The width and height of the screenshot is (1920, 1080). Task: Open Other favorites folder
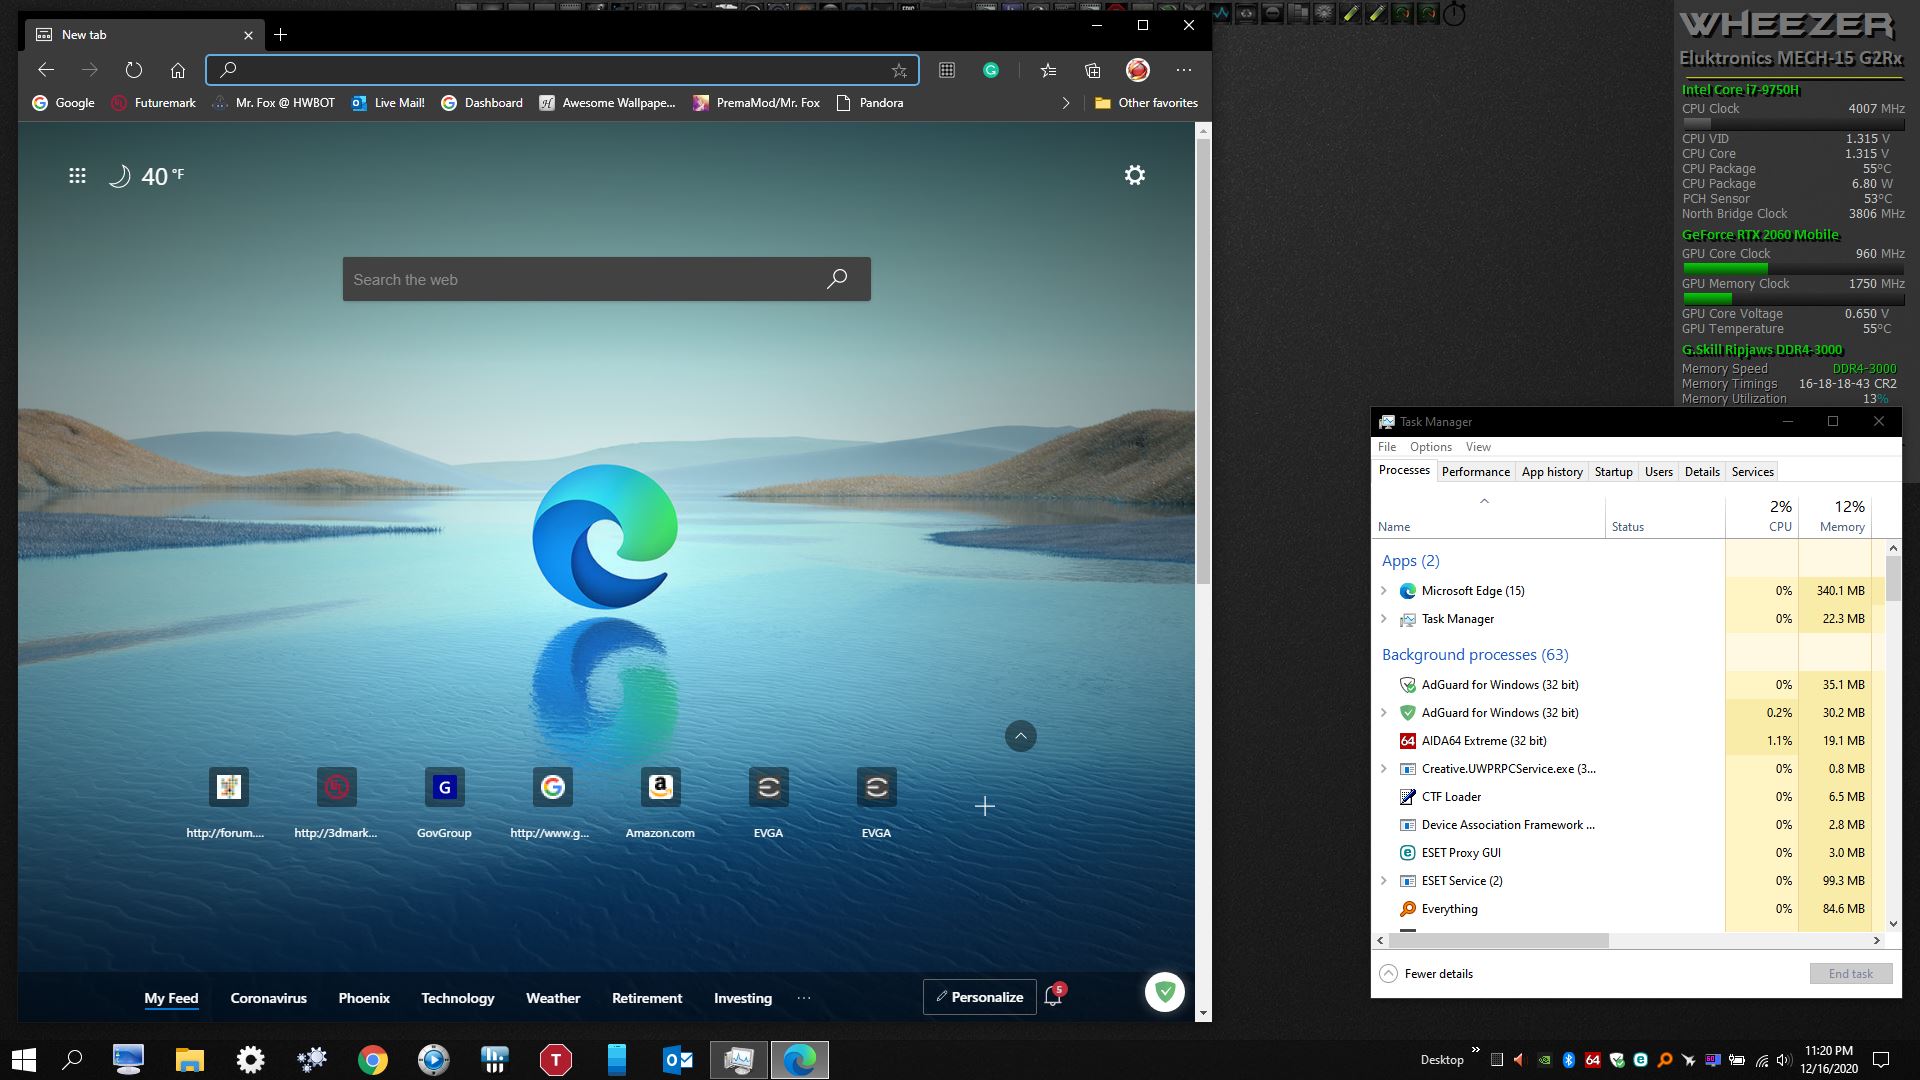[x=1146, y=103]
